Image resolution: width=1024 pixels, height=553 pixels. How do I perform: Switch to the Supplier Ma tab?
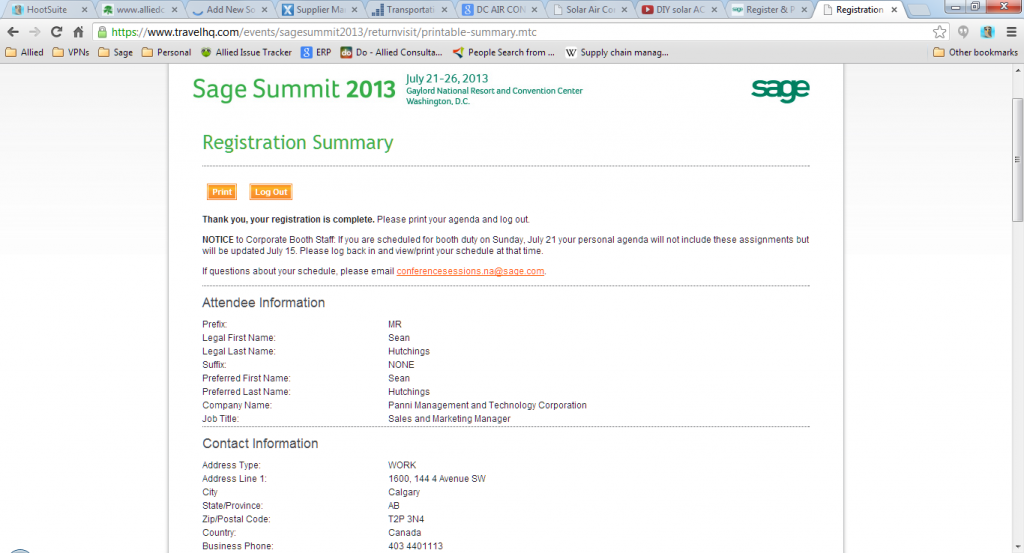[320, 10]
